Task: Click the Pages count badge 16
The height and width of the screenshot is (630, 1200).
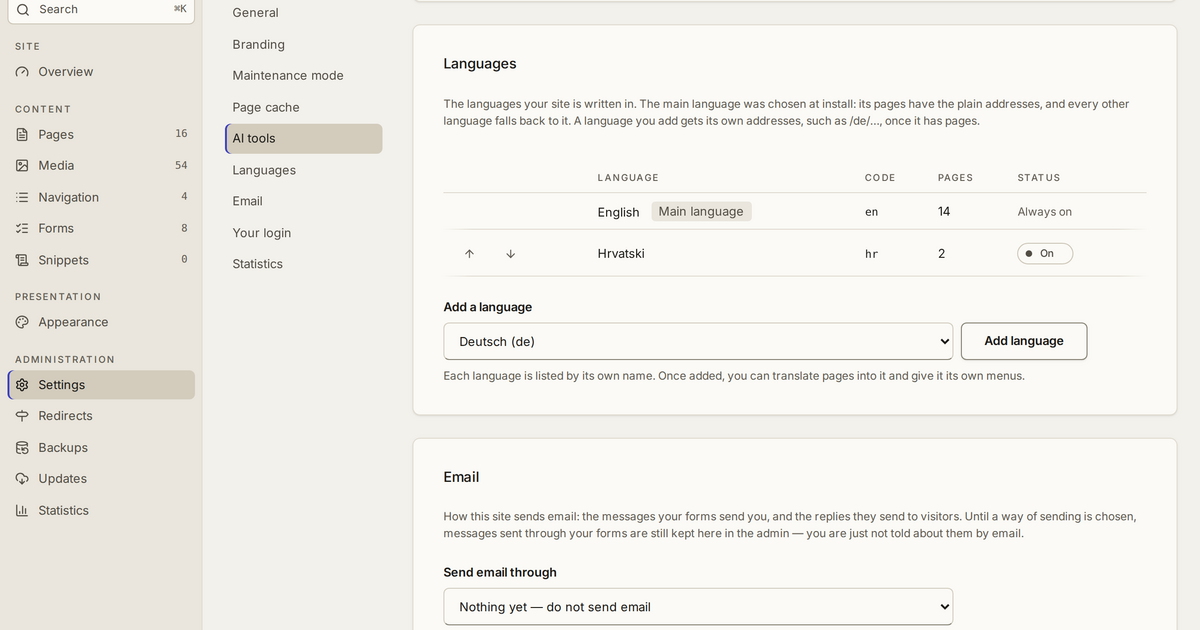Action: [181, 134]
